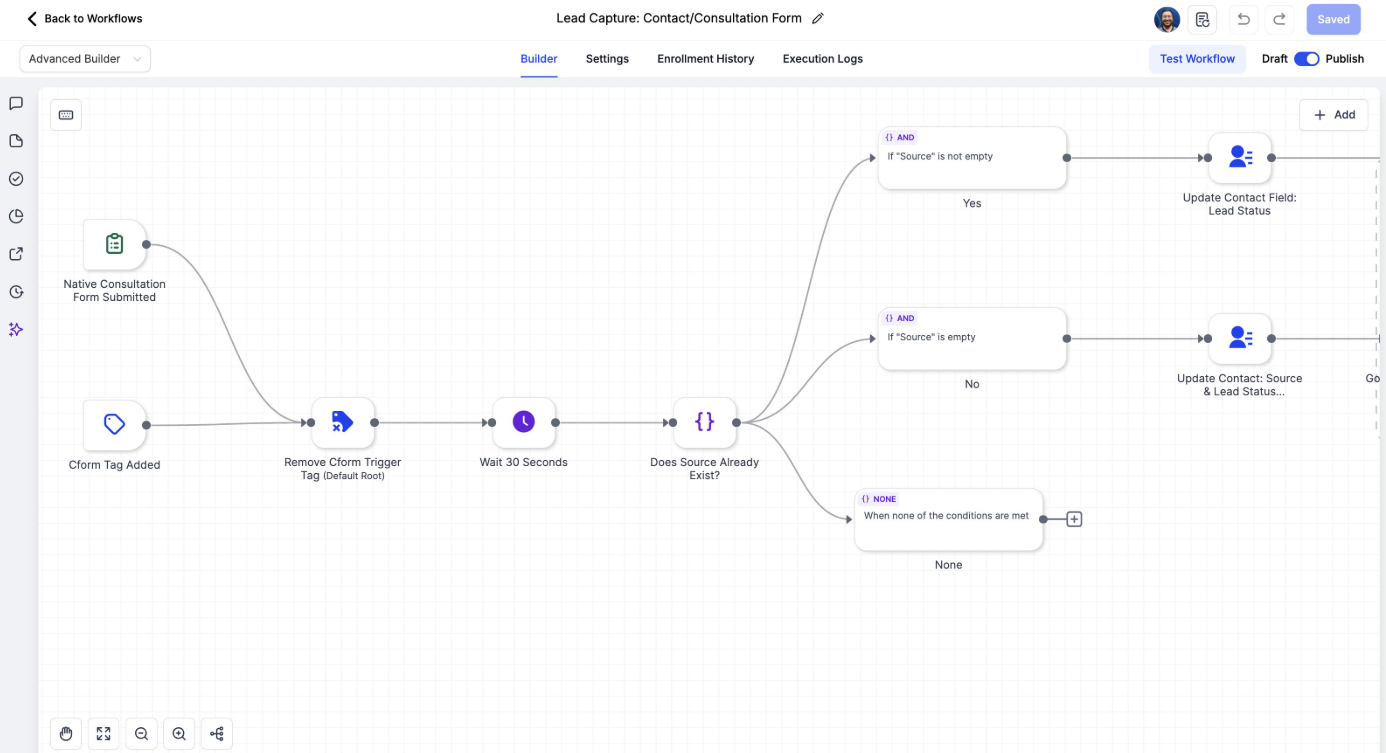
Task: Expand the Advanced Builder dropdown
Action: [x=85, y=59]
